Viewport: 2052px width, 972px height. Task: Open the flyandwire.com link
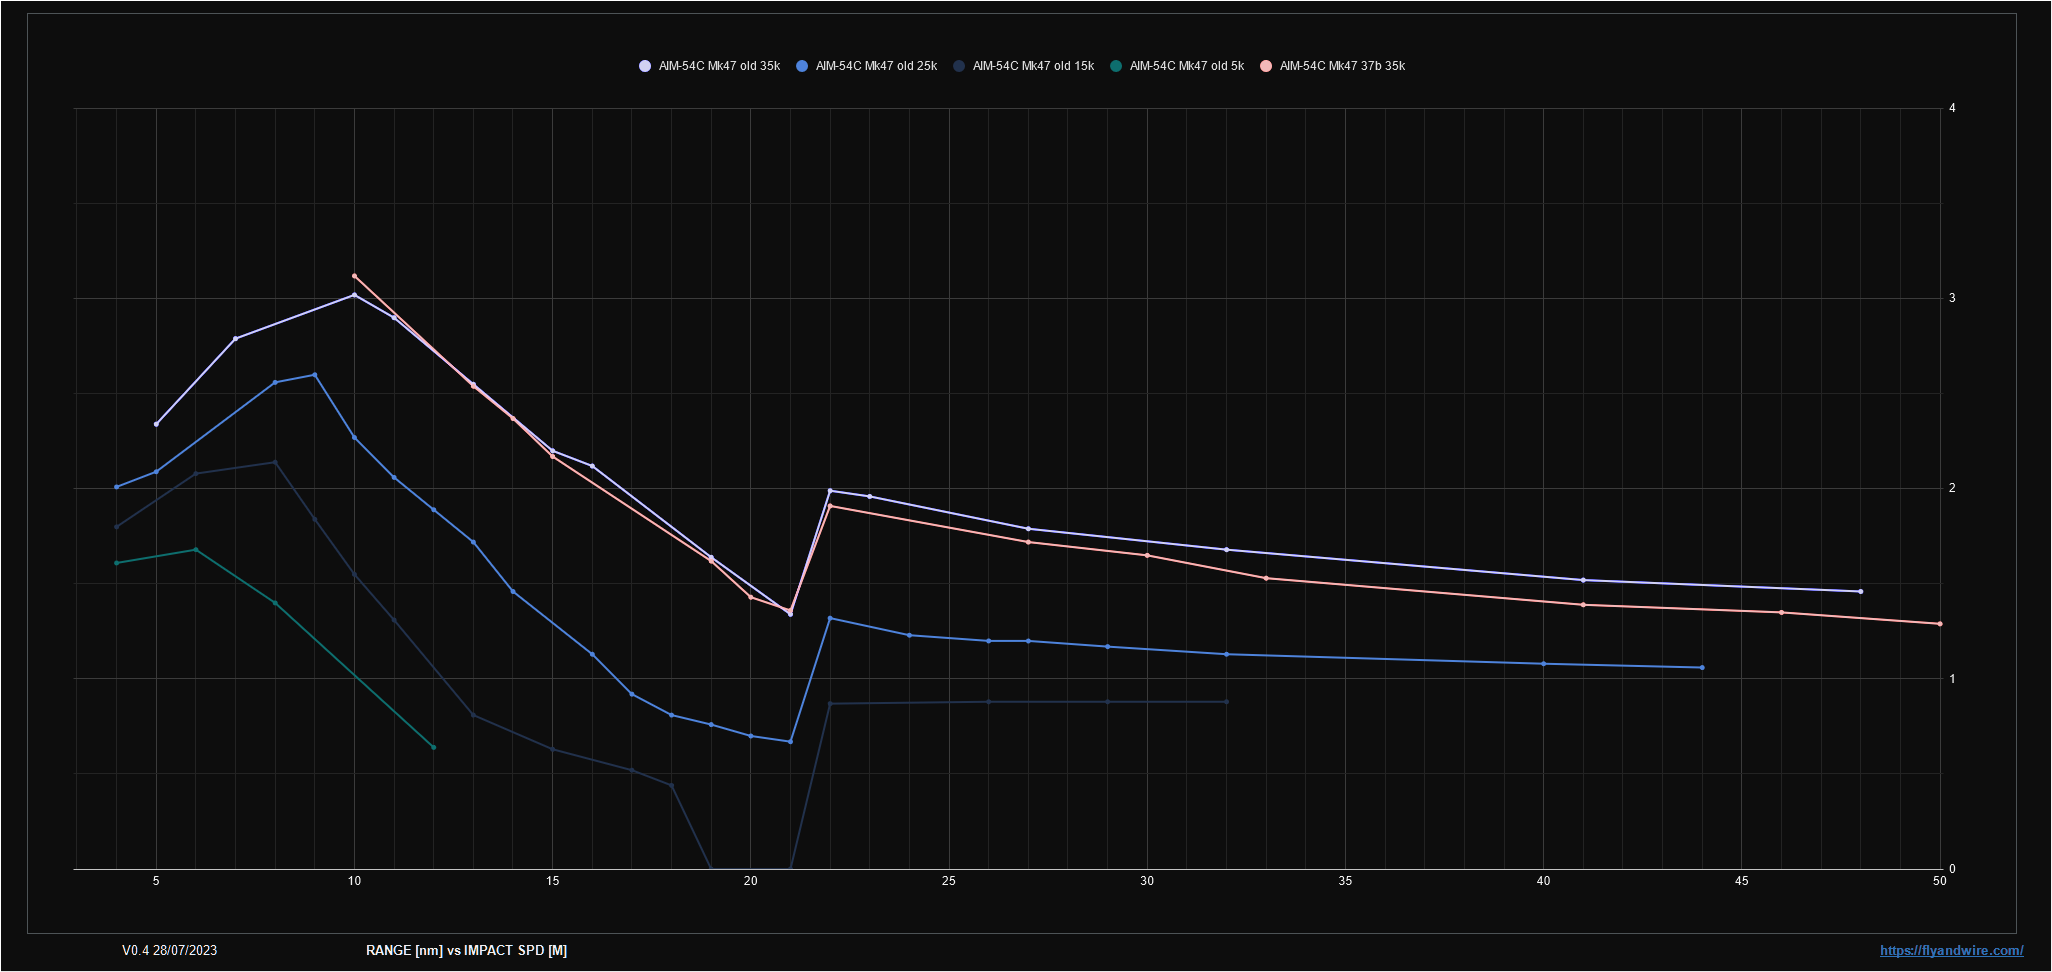[1951, 951]
